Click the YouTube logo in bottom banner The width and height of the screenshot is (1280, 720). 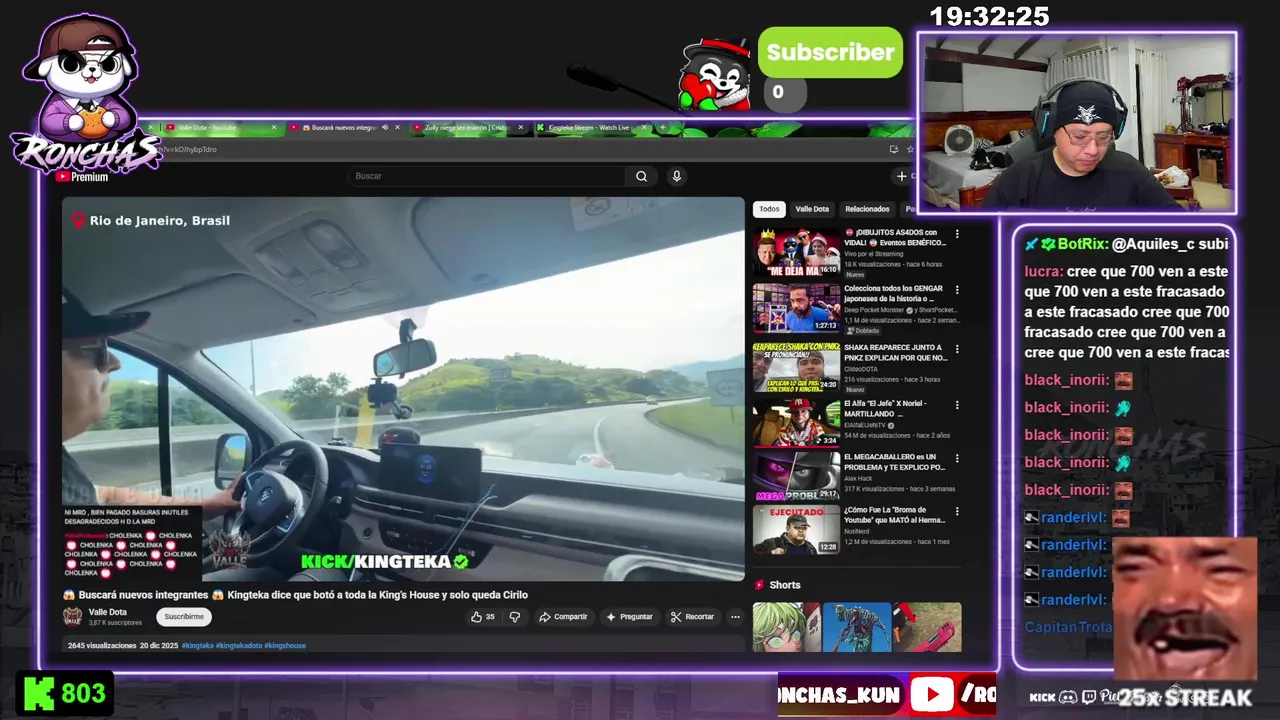931,695
